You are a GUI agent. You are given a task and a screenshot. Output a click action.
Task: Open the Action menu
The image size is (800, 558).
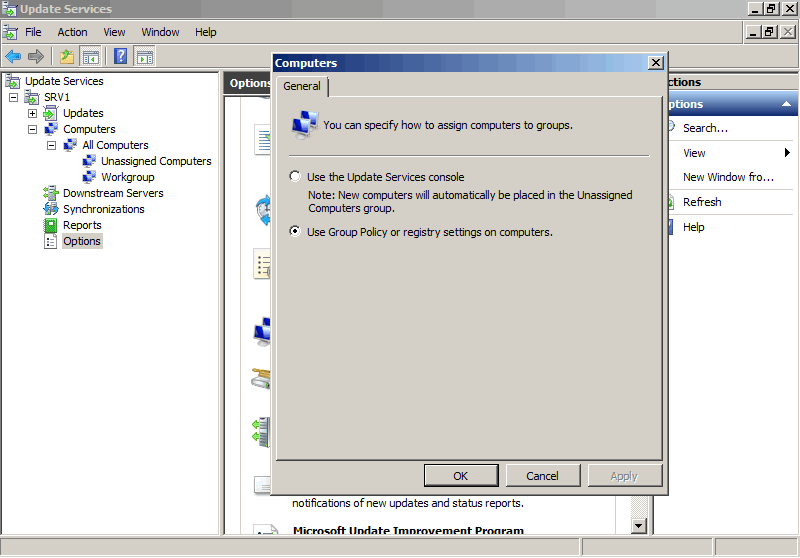point(72,32)
